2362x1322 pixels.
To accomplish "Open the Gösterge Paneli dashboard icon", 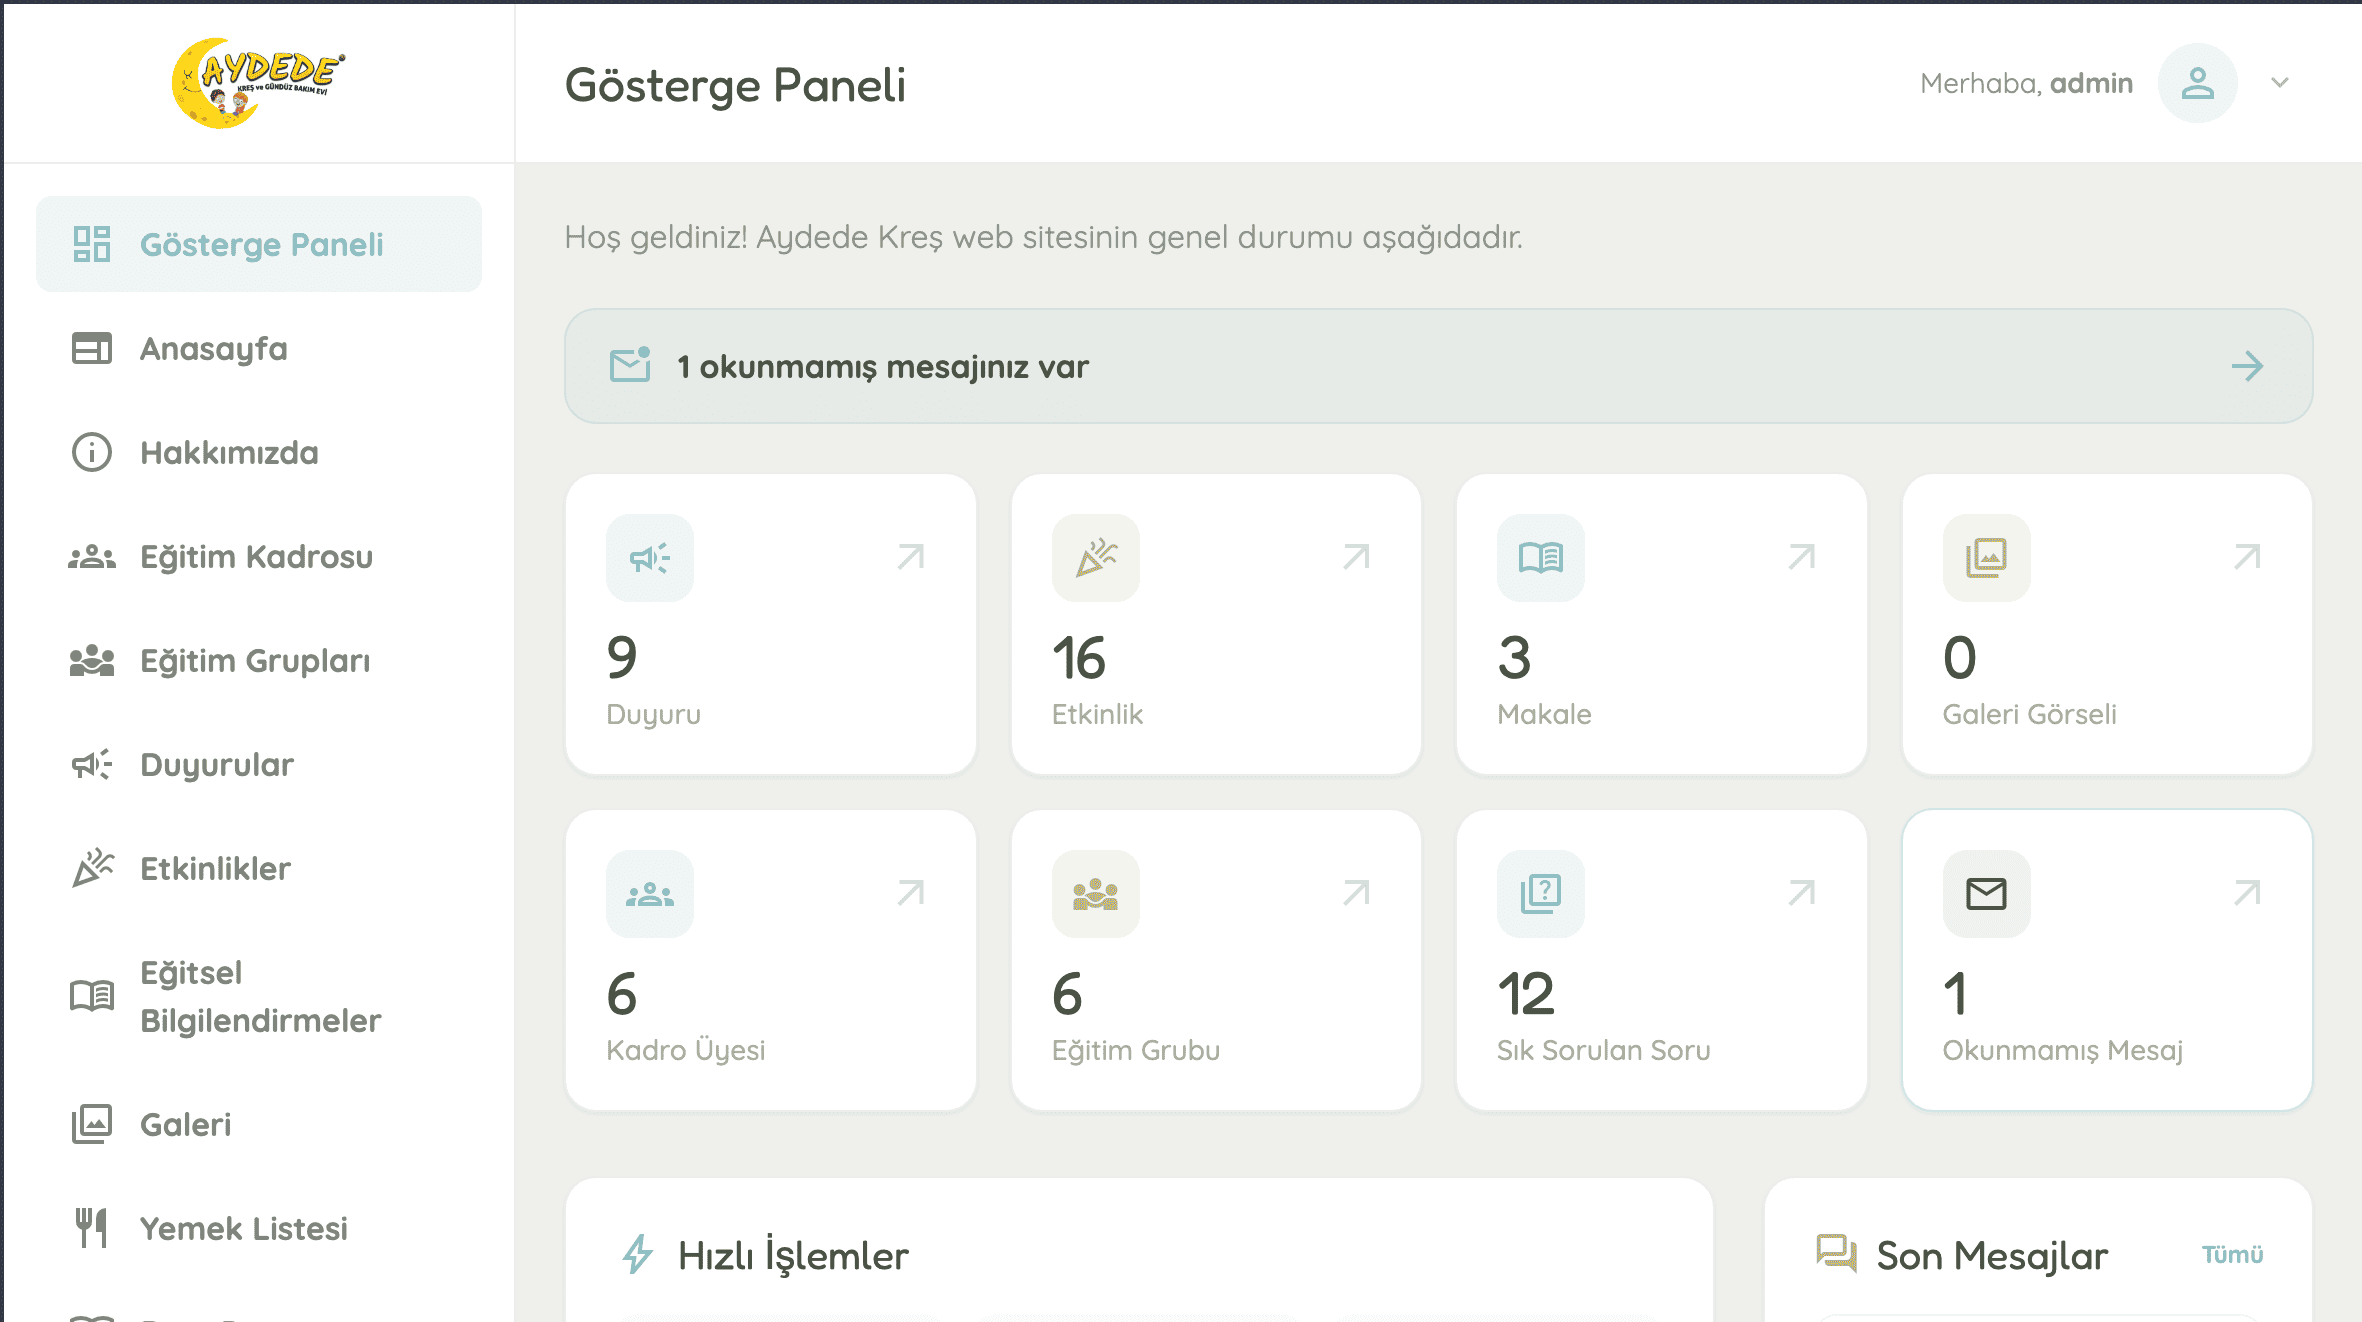I will [92, 244].
